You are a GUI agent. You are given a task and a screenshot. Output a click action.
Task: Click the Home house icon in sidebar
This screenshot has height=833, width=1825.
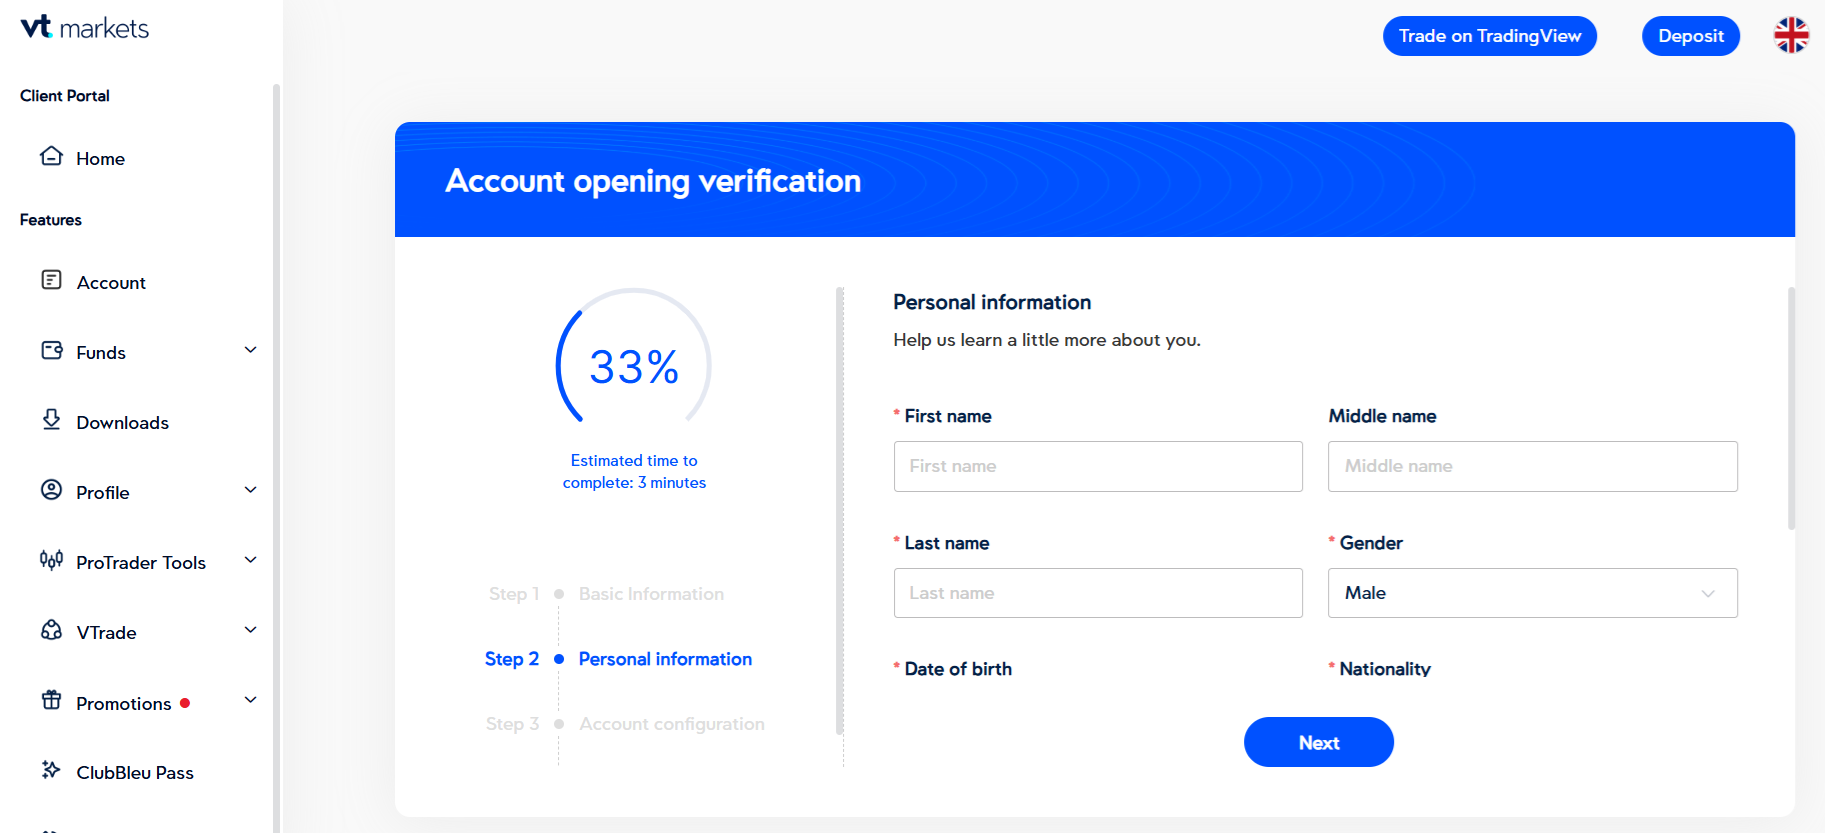51,156
